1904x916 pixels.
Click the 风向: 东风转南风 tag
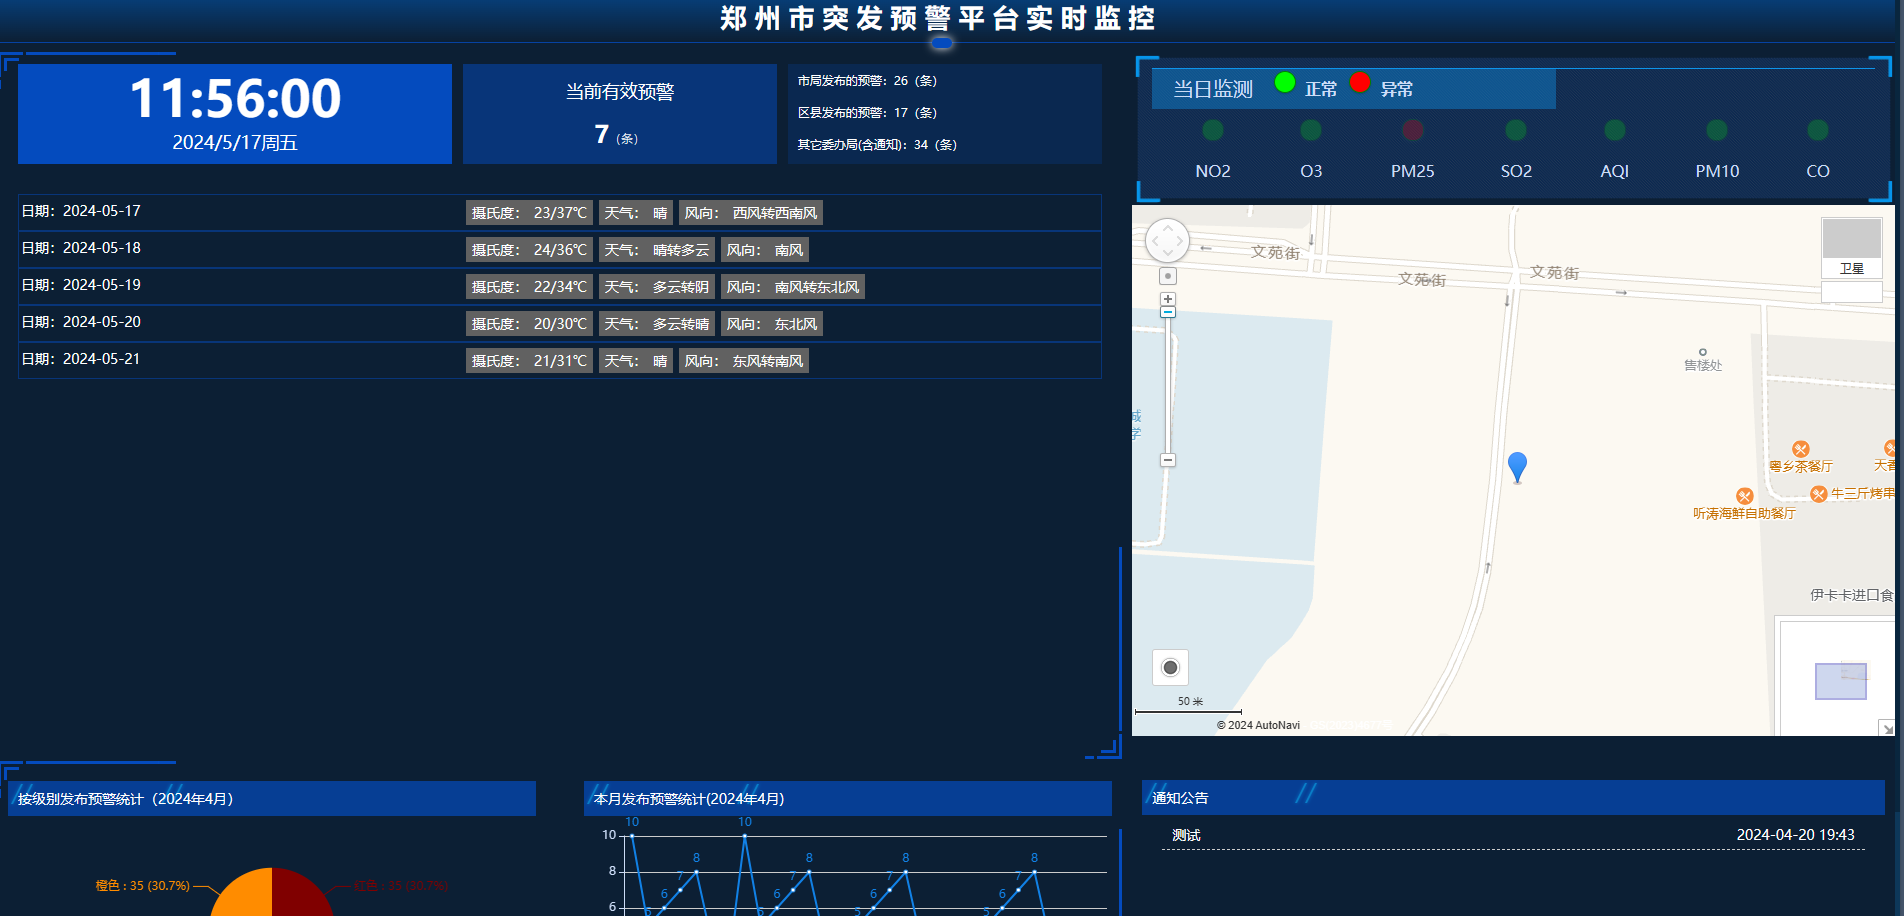744,361
